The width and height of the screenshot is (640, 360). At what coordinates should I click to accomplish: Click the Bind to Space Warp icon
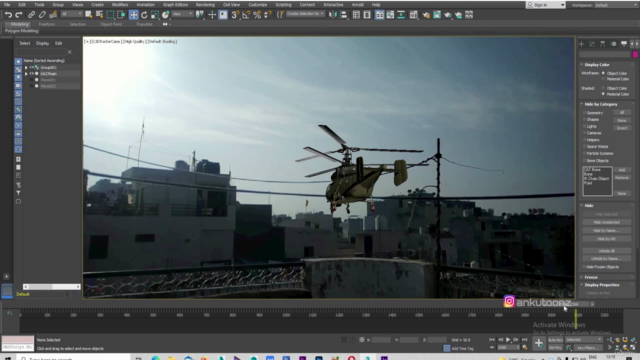(x=53, y=15)
